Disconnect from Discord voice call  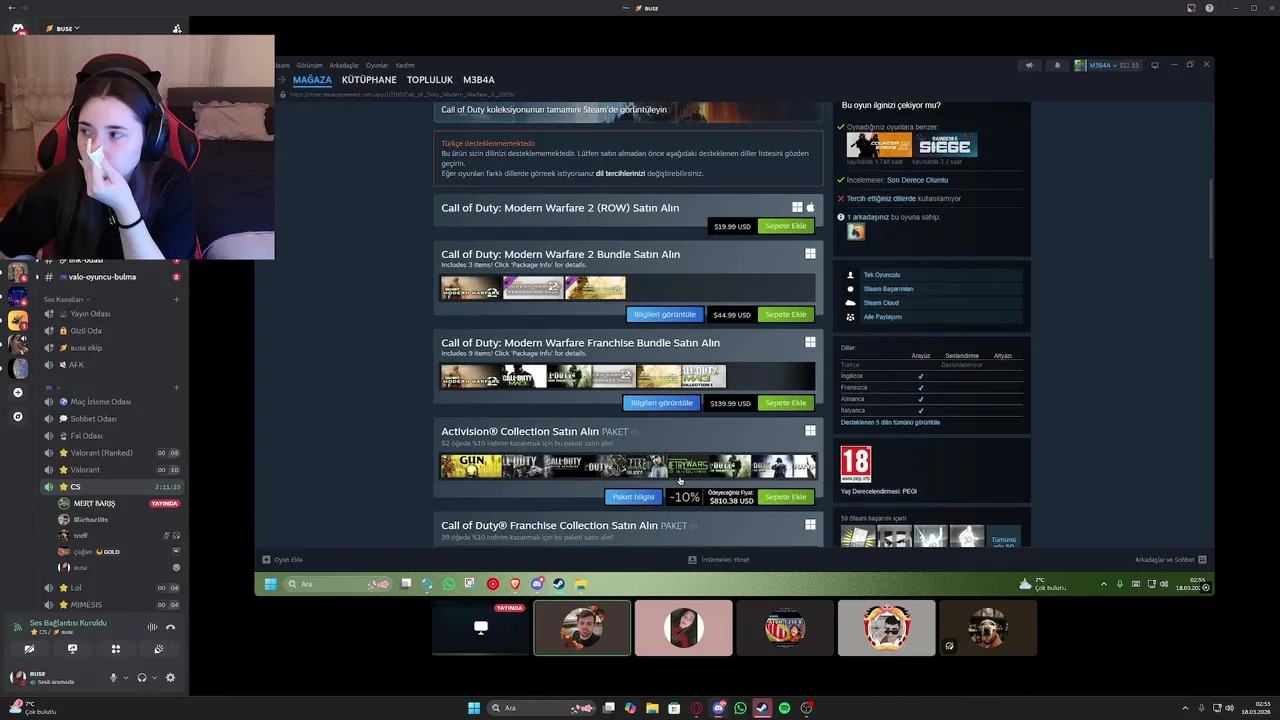171,627
